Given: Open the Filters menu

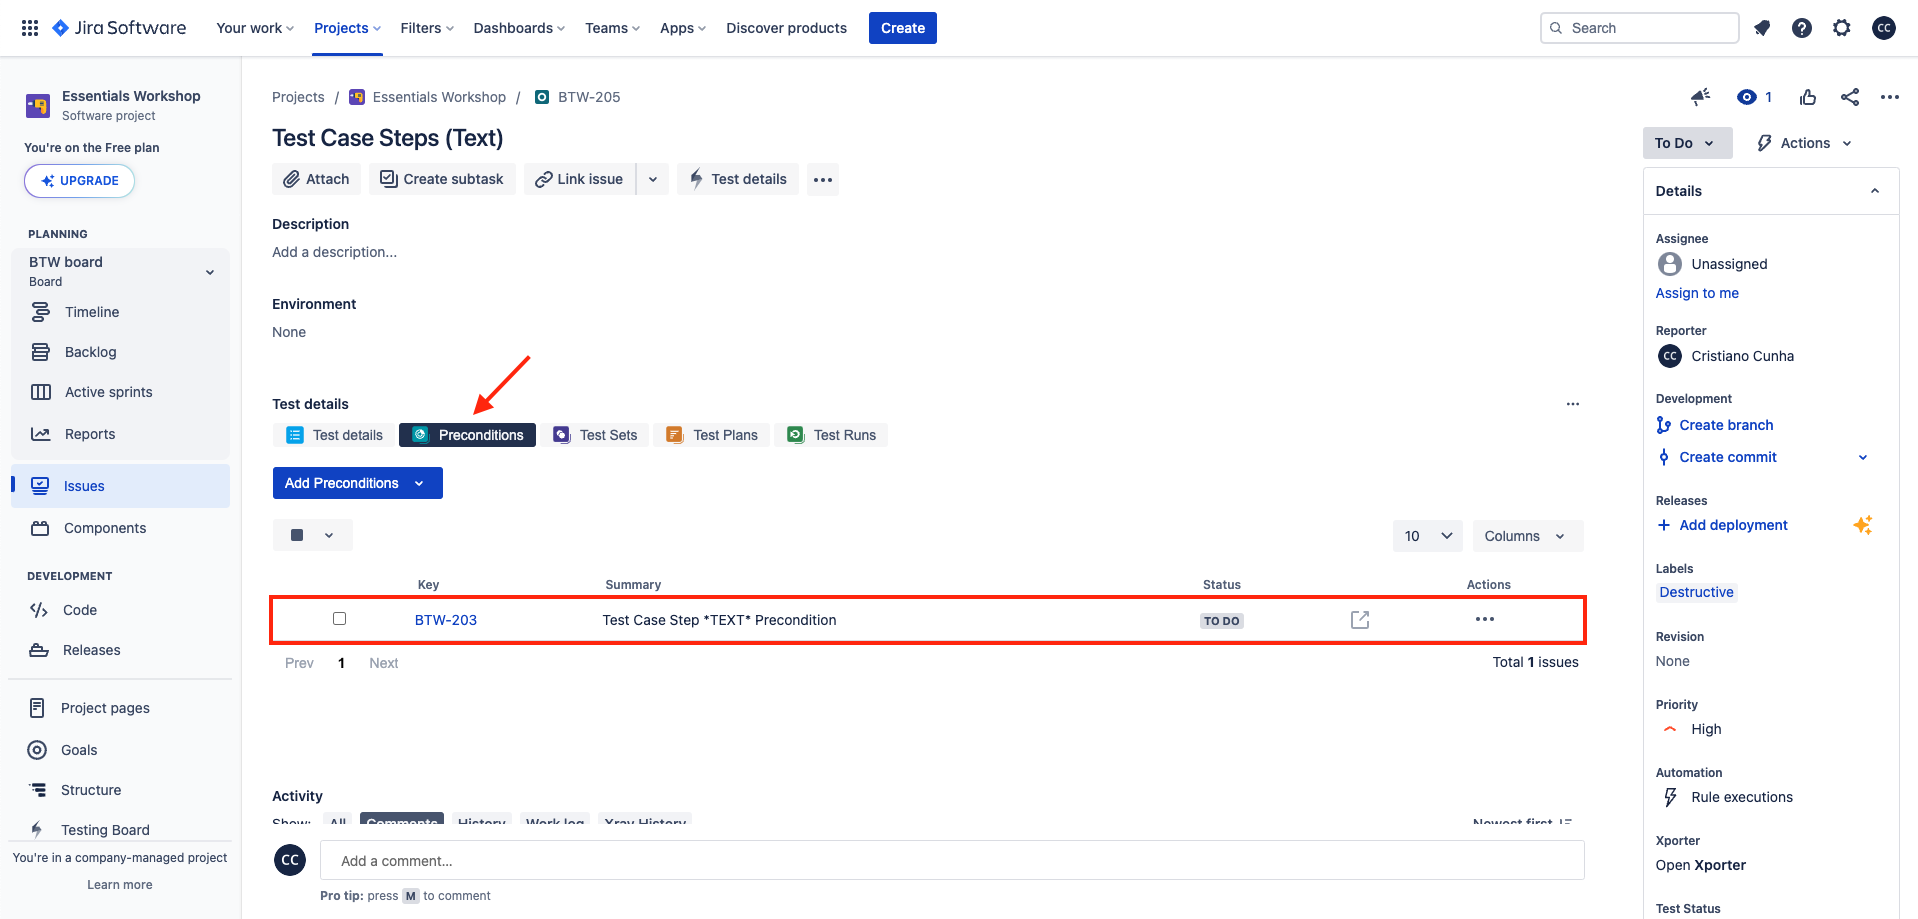Looking at the screenshot, I should 427,28.
